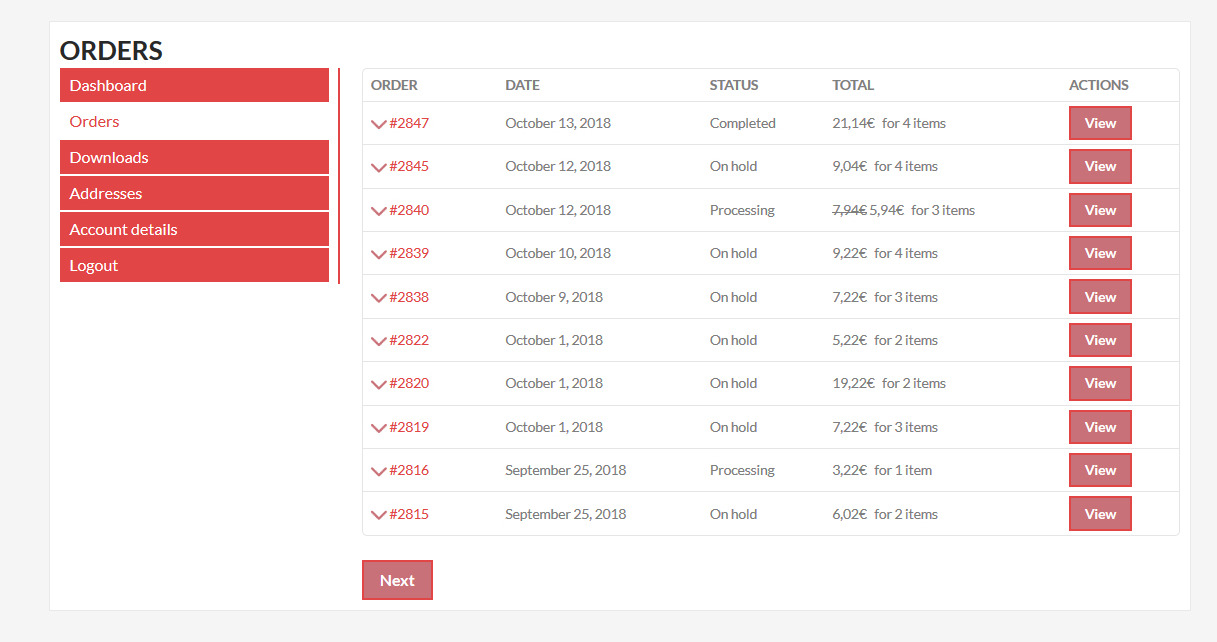Open order number #2819 link

pyautogui.click(x=409, y=427)
